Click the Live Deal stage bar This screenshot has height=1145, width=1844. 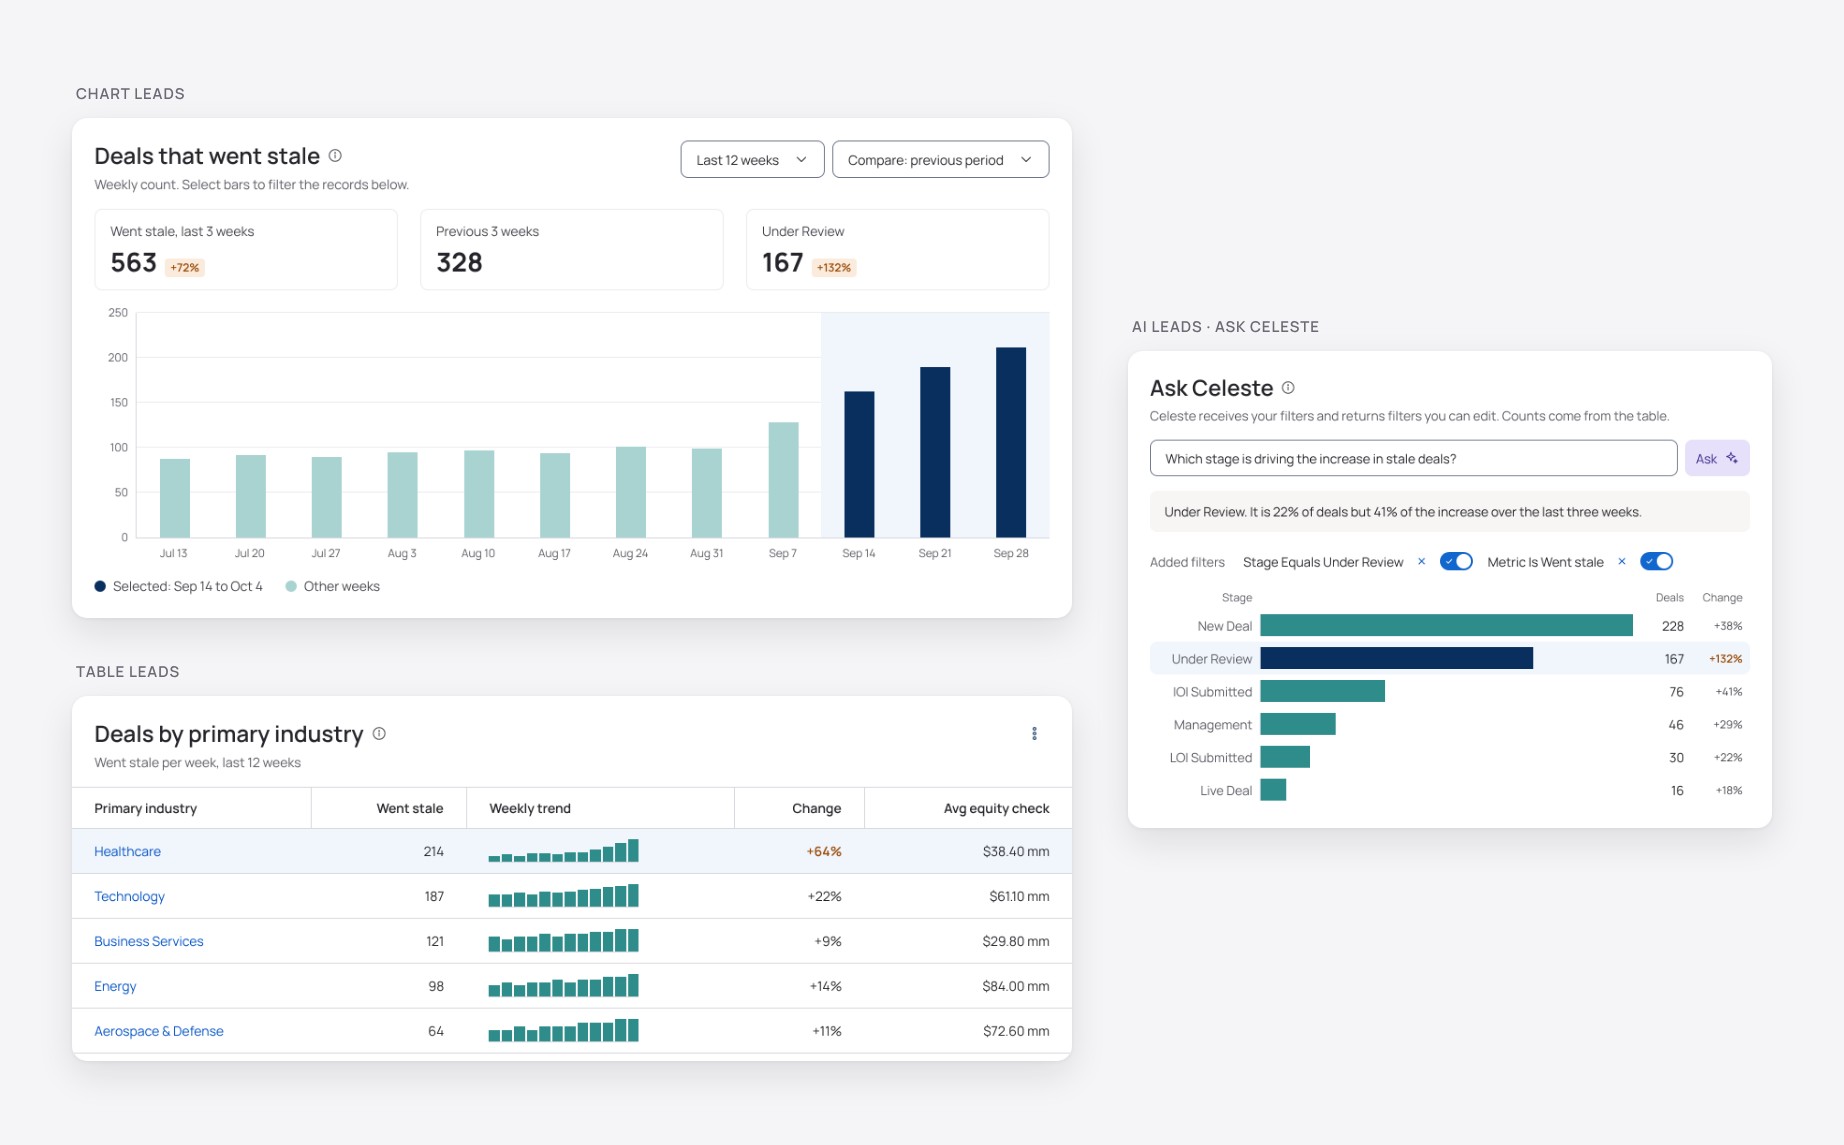tap(1273, 791)
